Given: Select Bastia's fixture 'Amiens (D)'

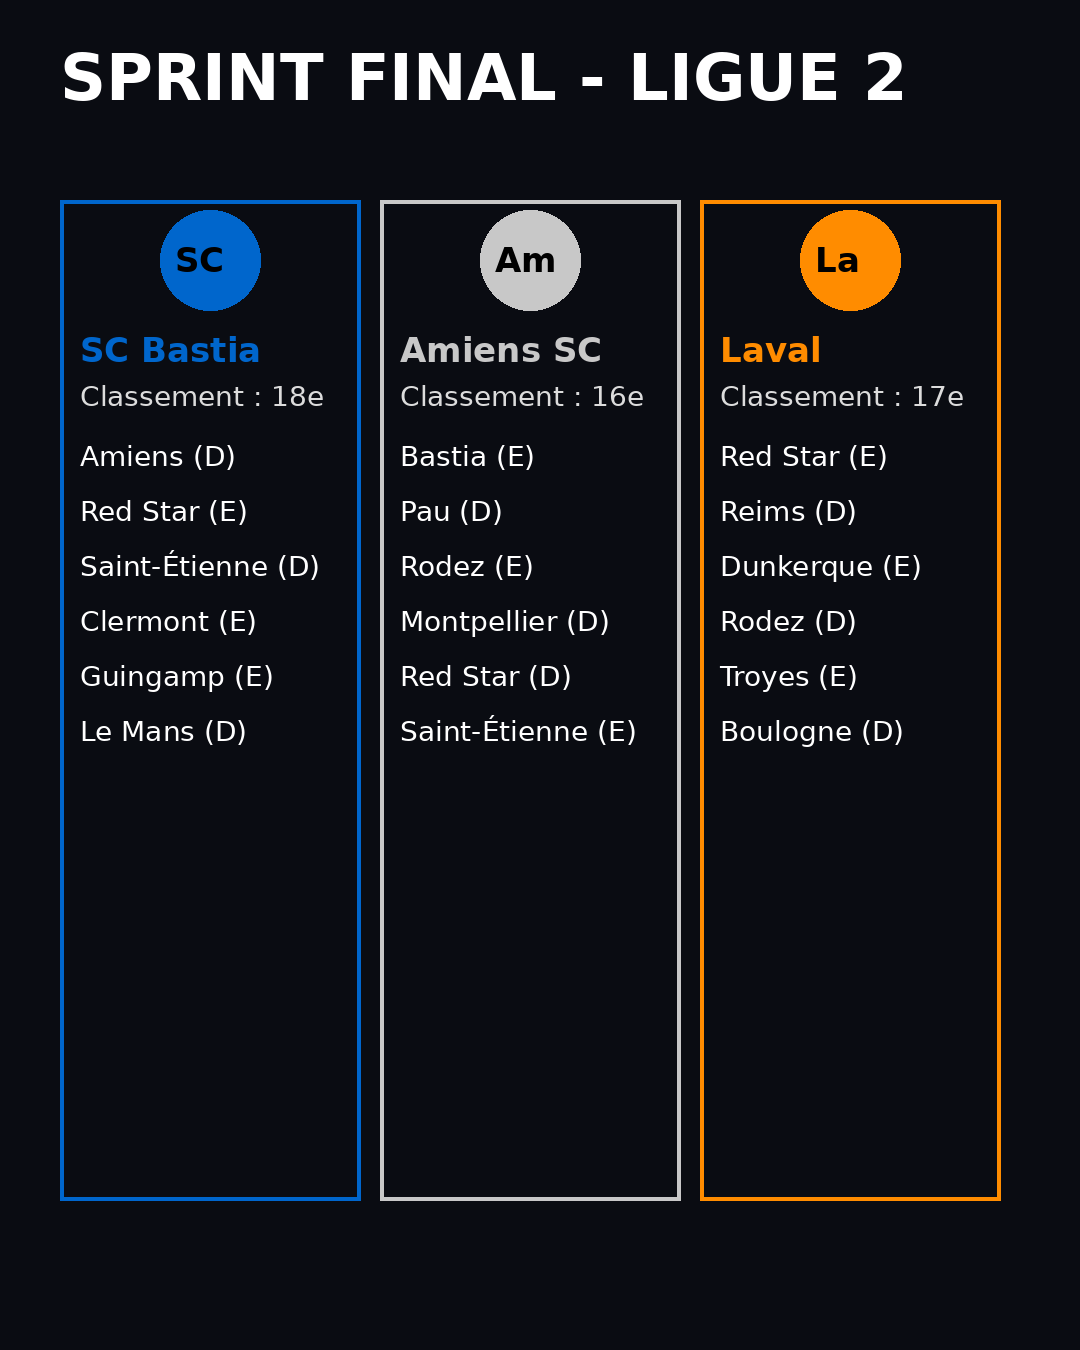Looking at the screenshot, I should point(158,457).
